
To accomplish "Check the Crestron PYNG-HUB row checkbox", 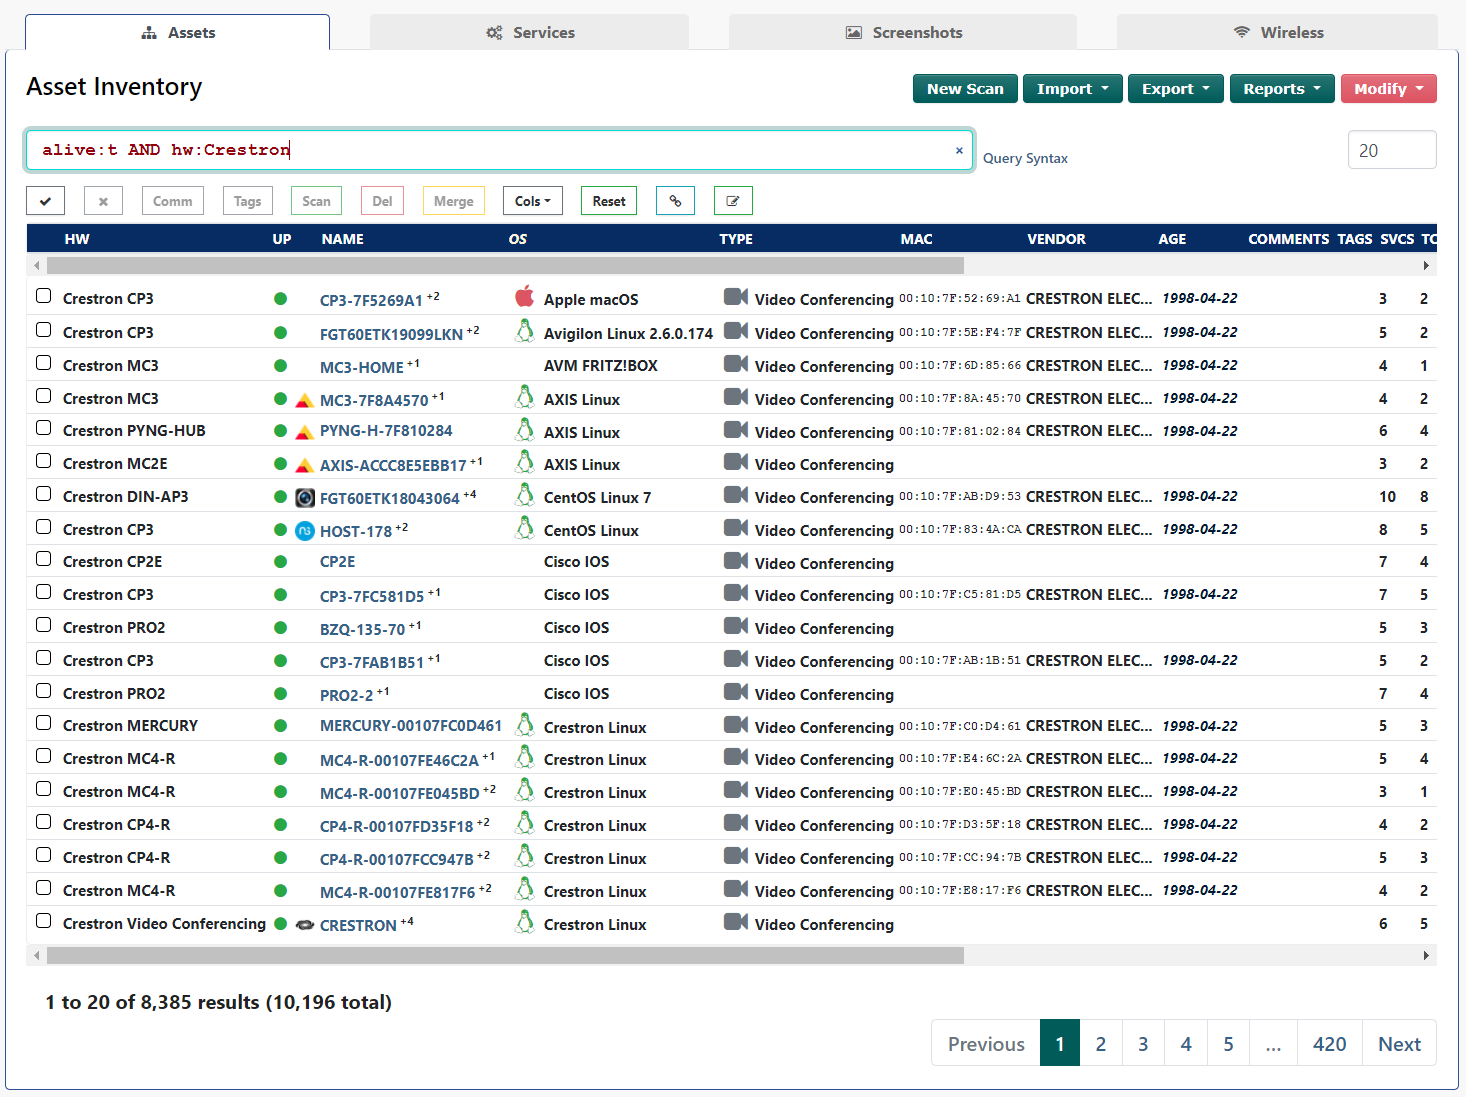I will [x=43, y=427].
